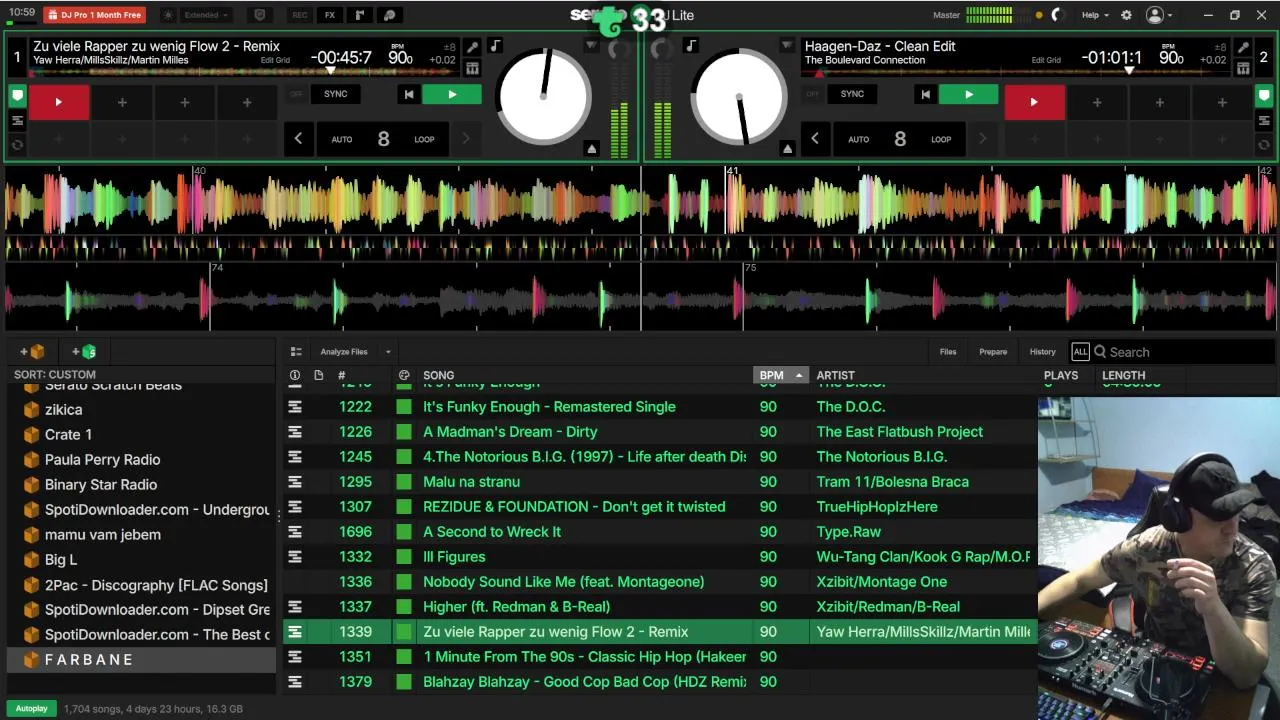Open the Practice mode icon next to sampler
The height and width of the screenshot is (720, 1280).
(390, 15)
